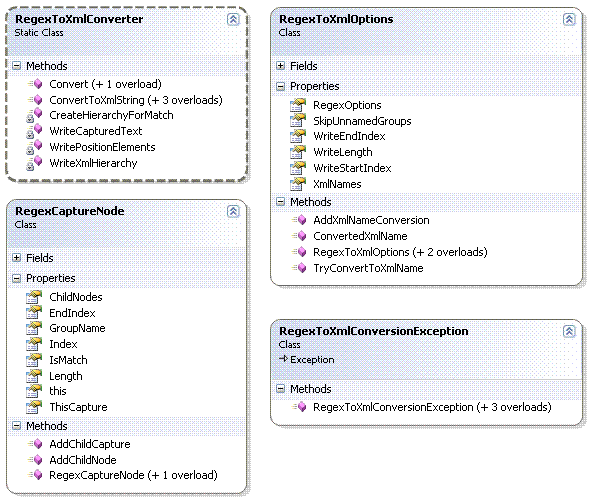
Task: Click the ConvertToXmlString method icon
Action: [x=36, y=100]
